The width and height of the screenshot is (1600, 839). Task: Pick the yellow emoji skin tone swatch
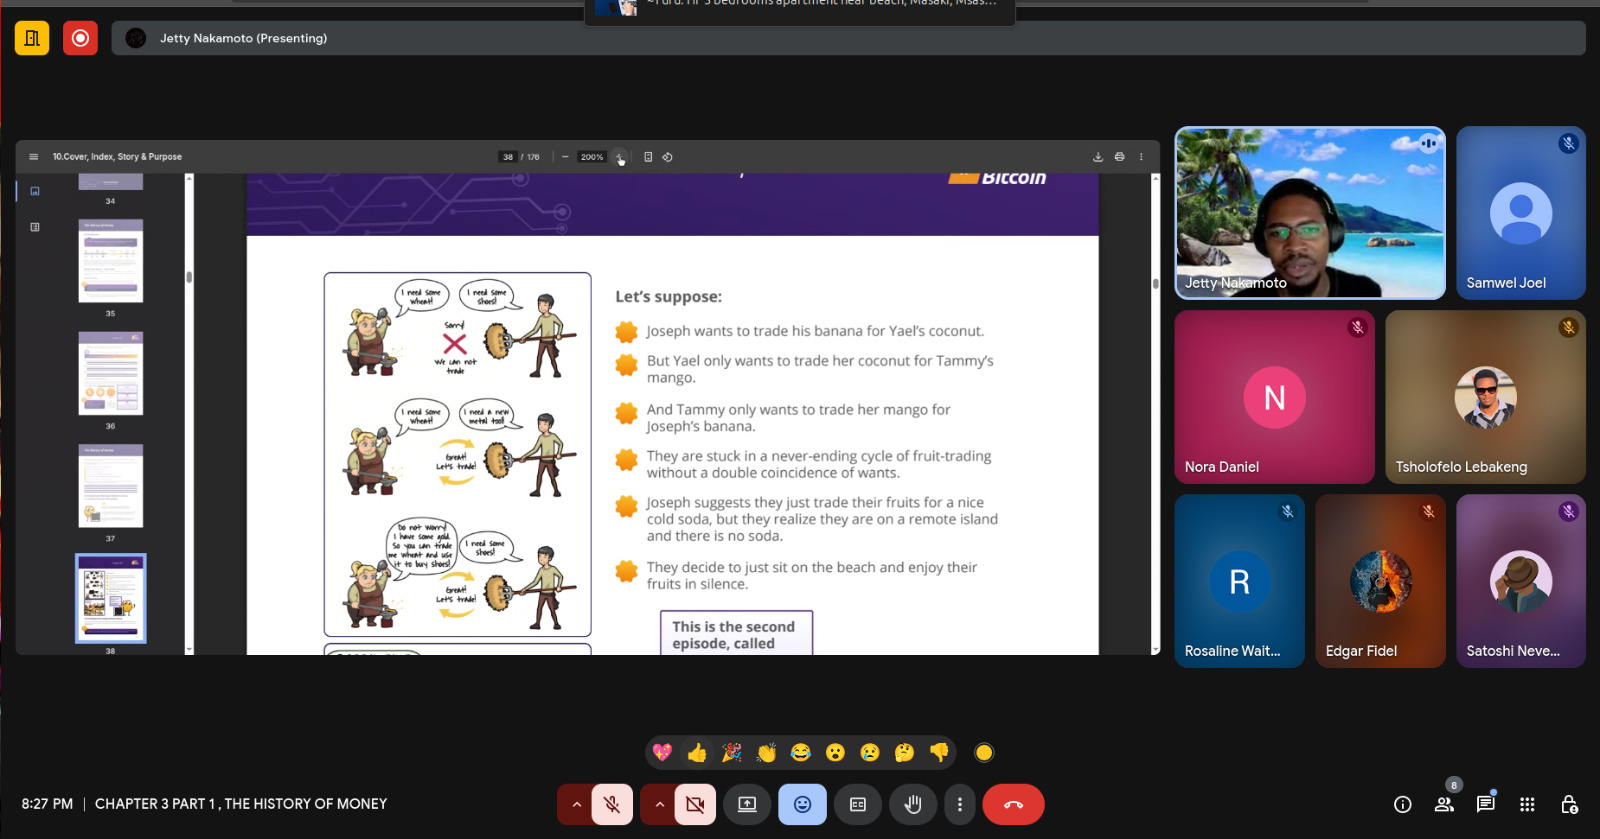[x=984, y=753]
